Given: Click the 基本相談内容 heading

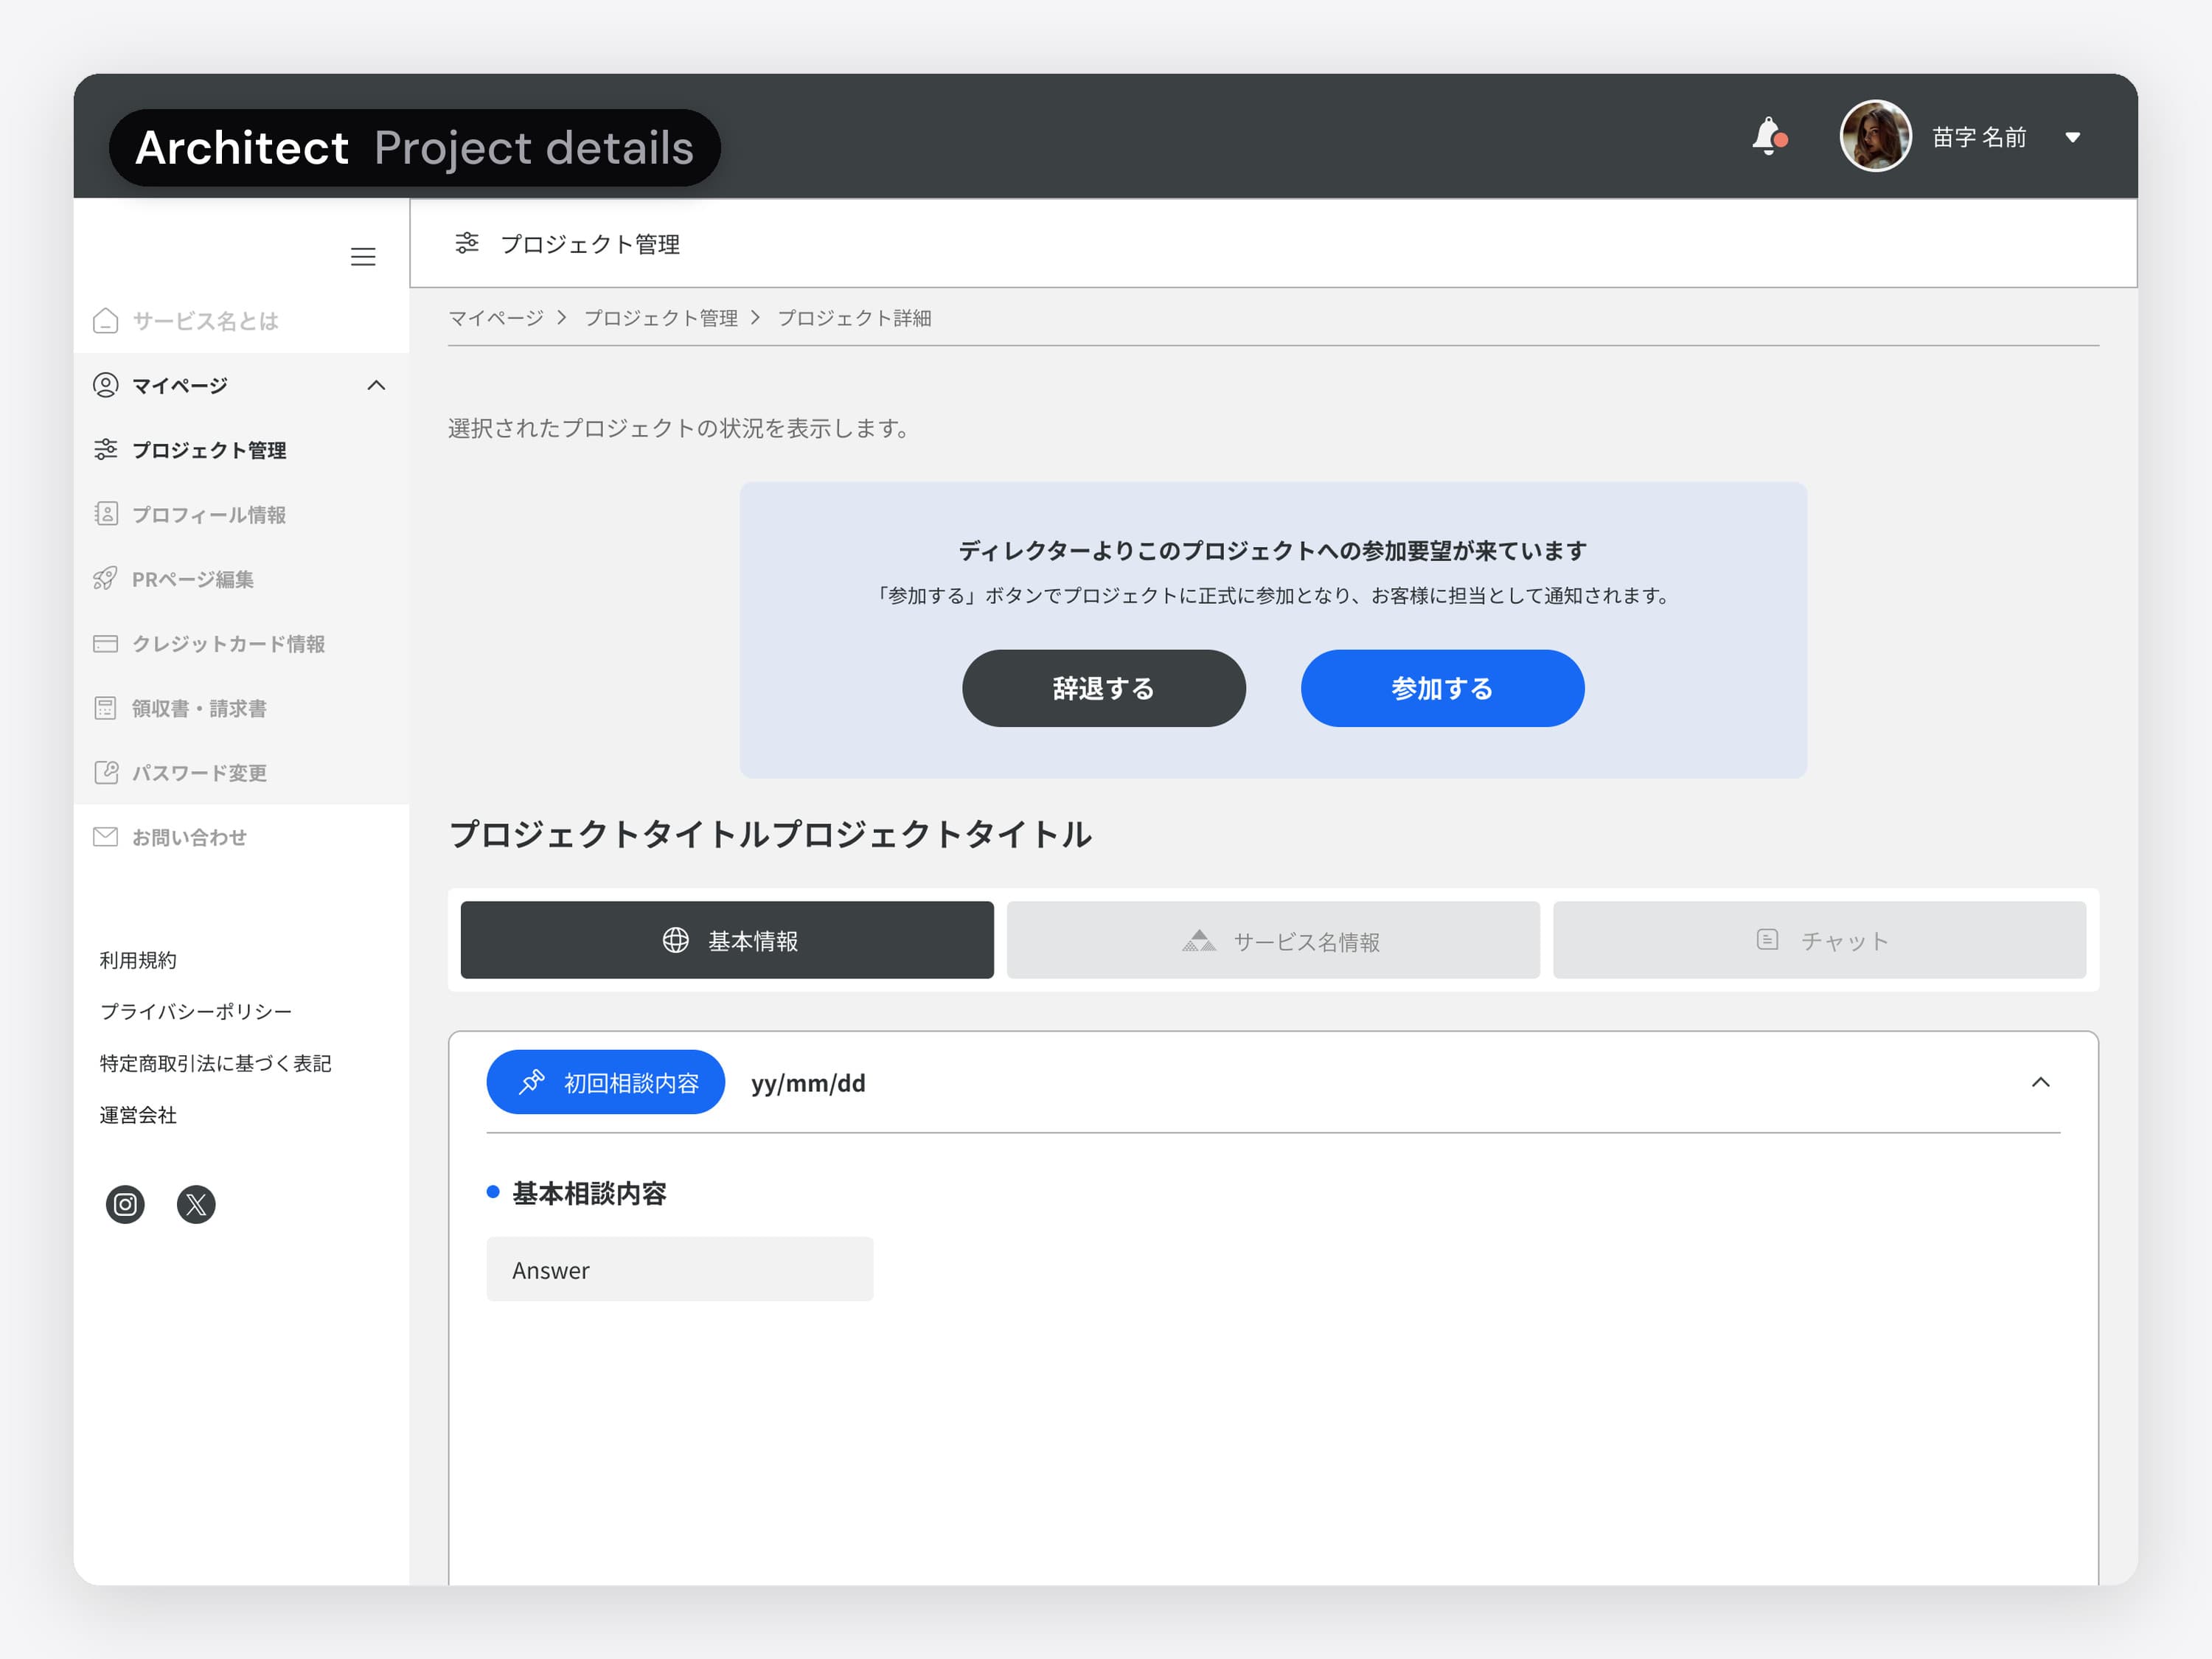Looking at the screenshot, I should point(589,1193).
